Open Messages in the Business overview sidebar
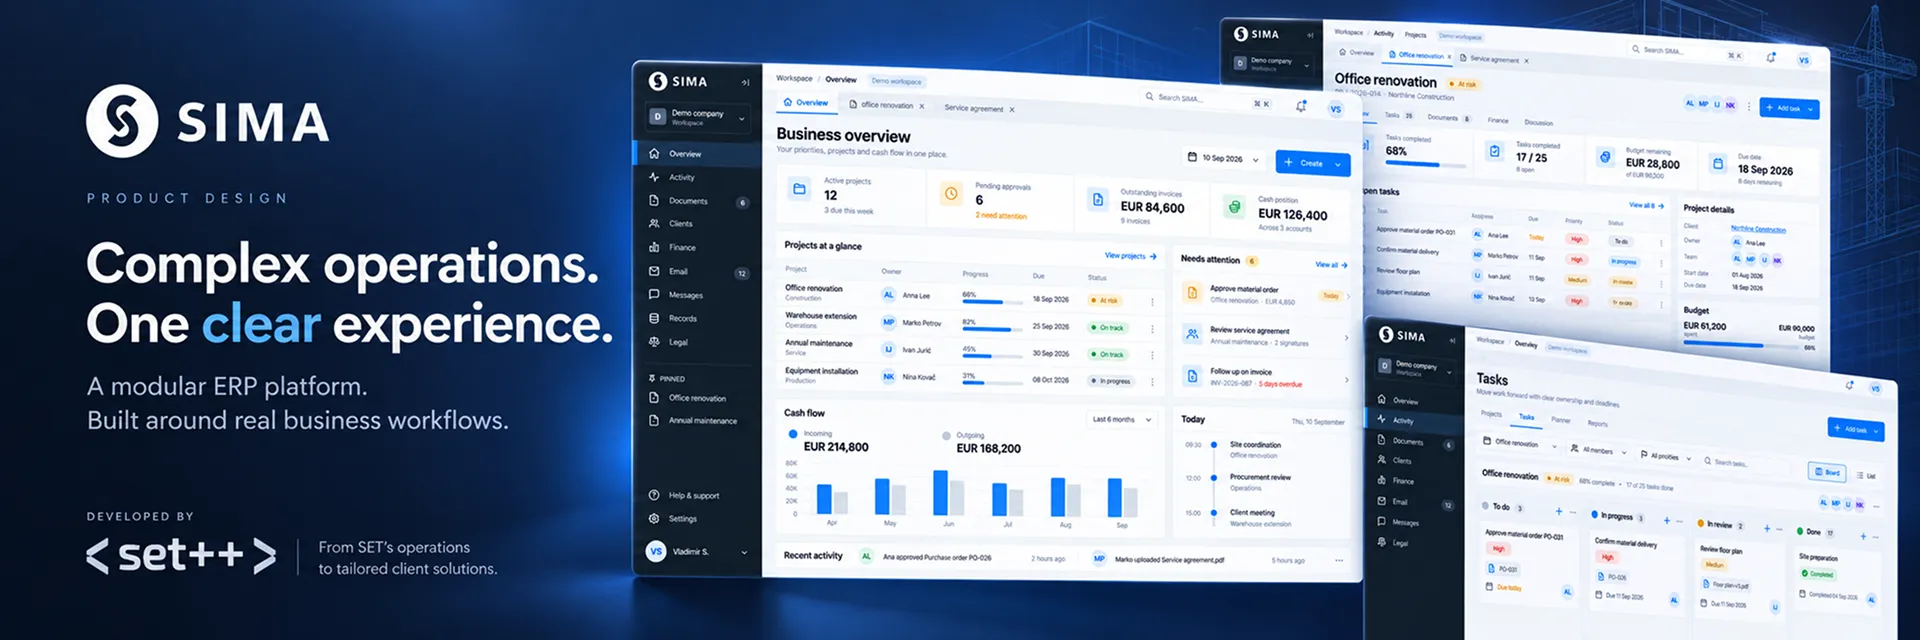This screenshot has height=640, width=1920. pos(698,295)
